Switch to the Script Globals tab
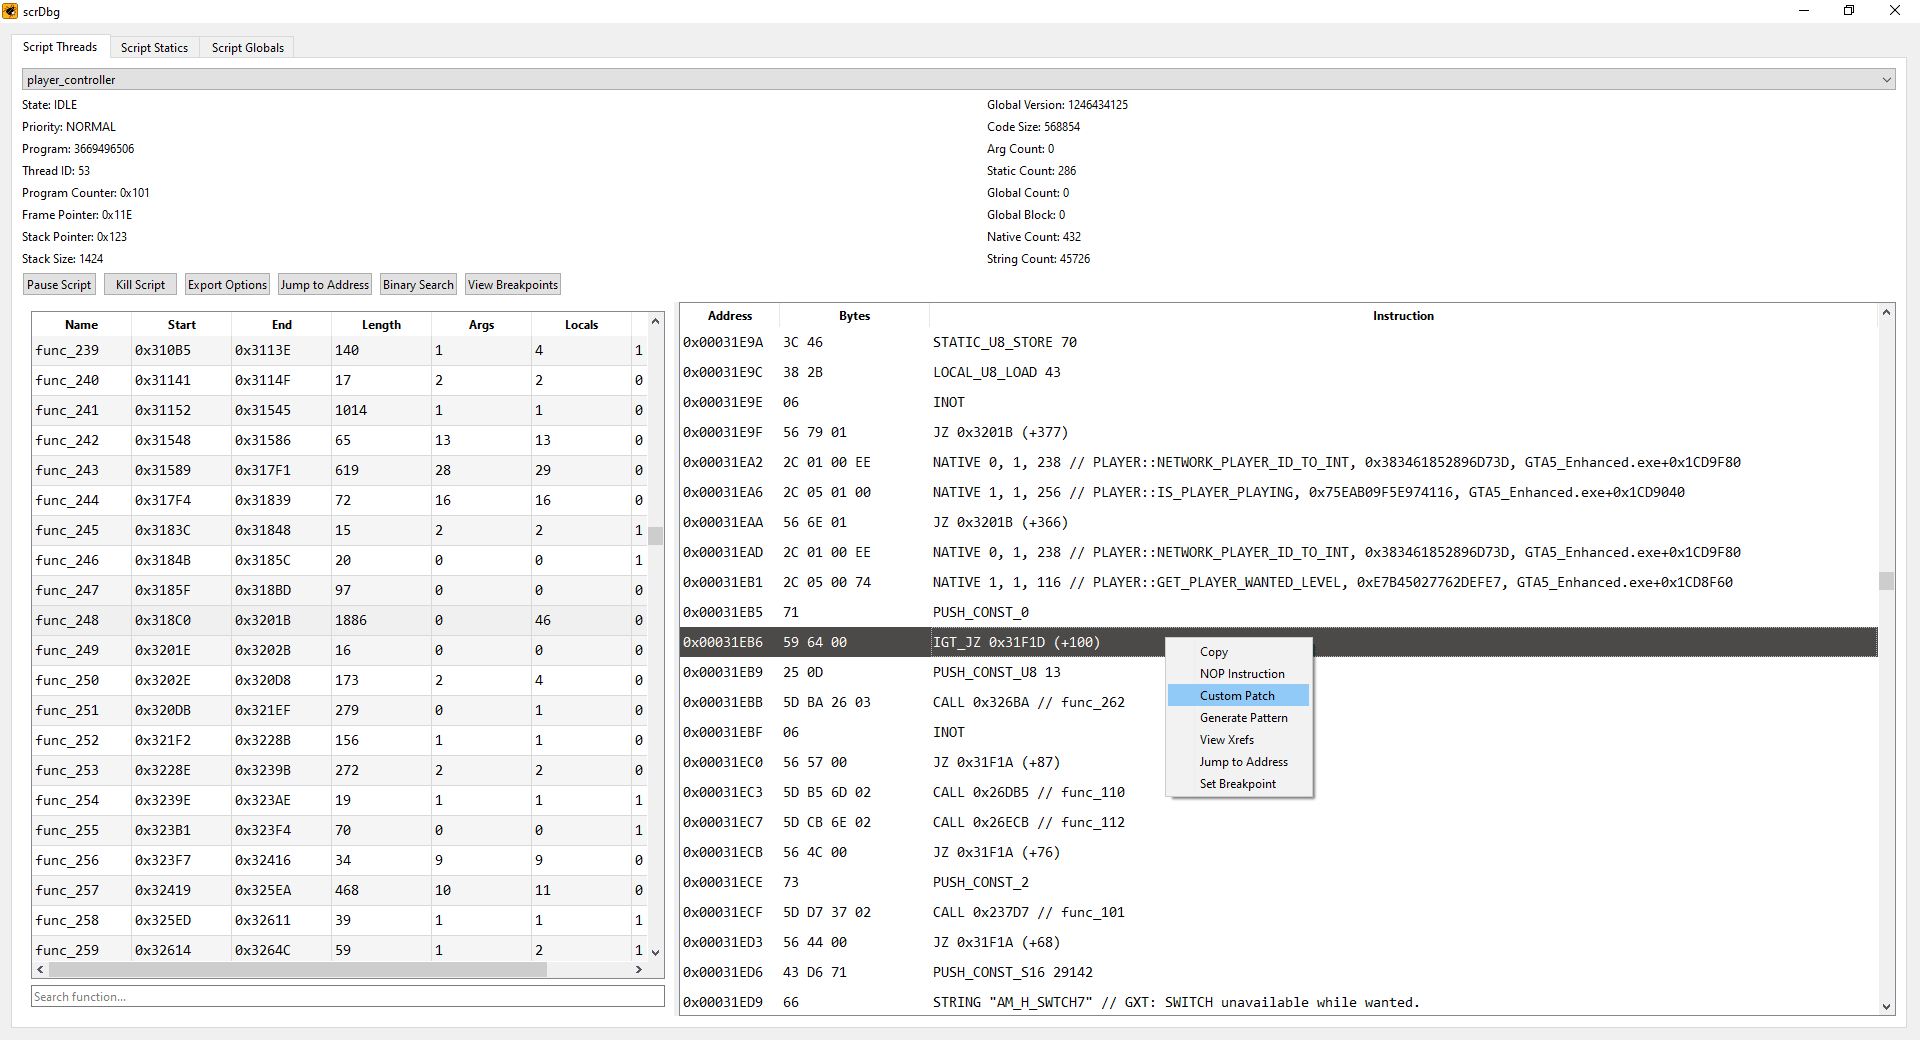Screen dimensions: 1920x1040 247,48
